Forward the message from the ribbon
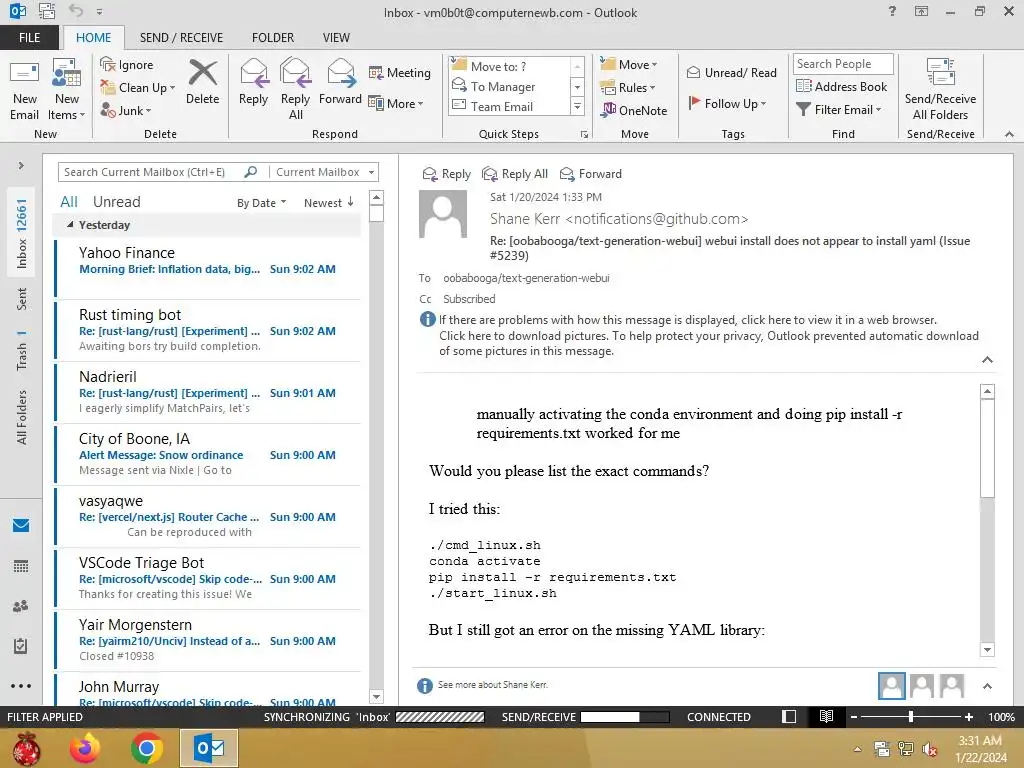 [340, 82]
